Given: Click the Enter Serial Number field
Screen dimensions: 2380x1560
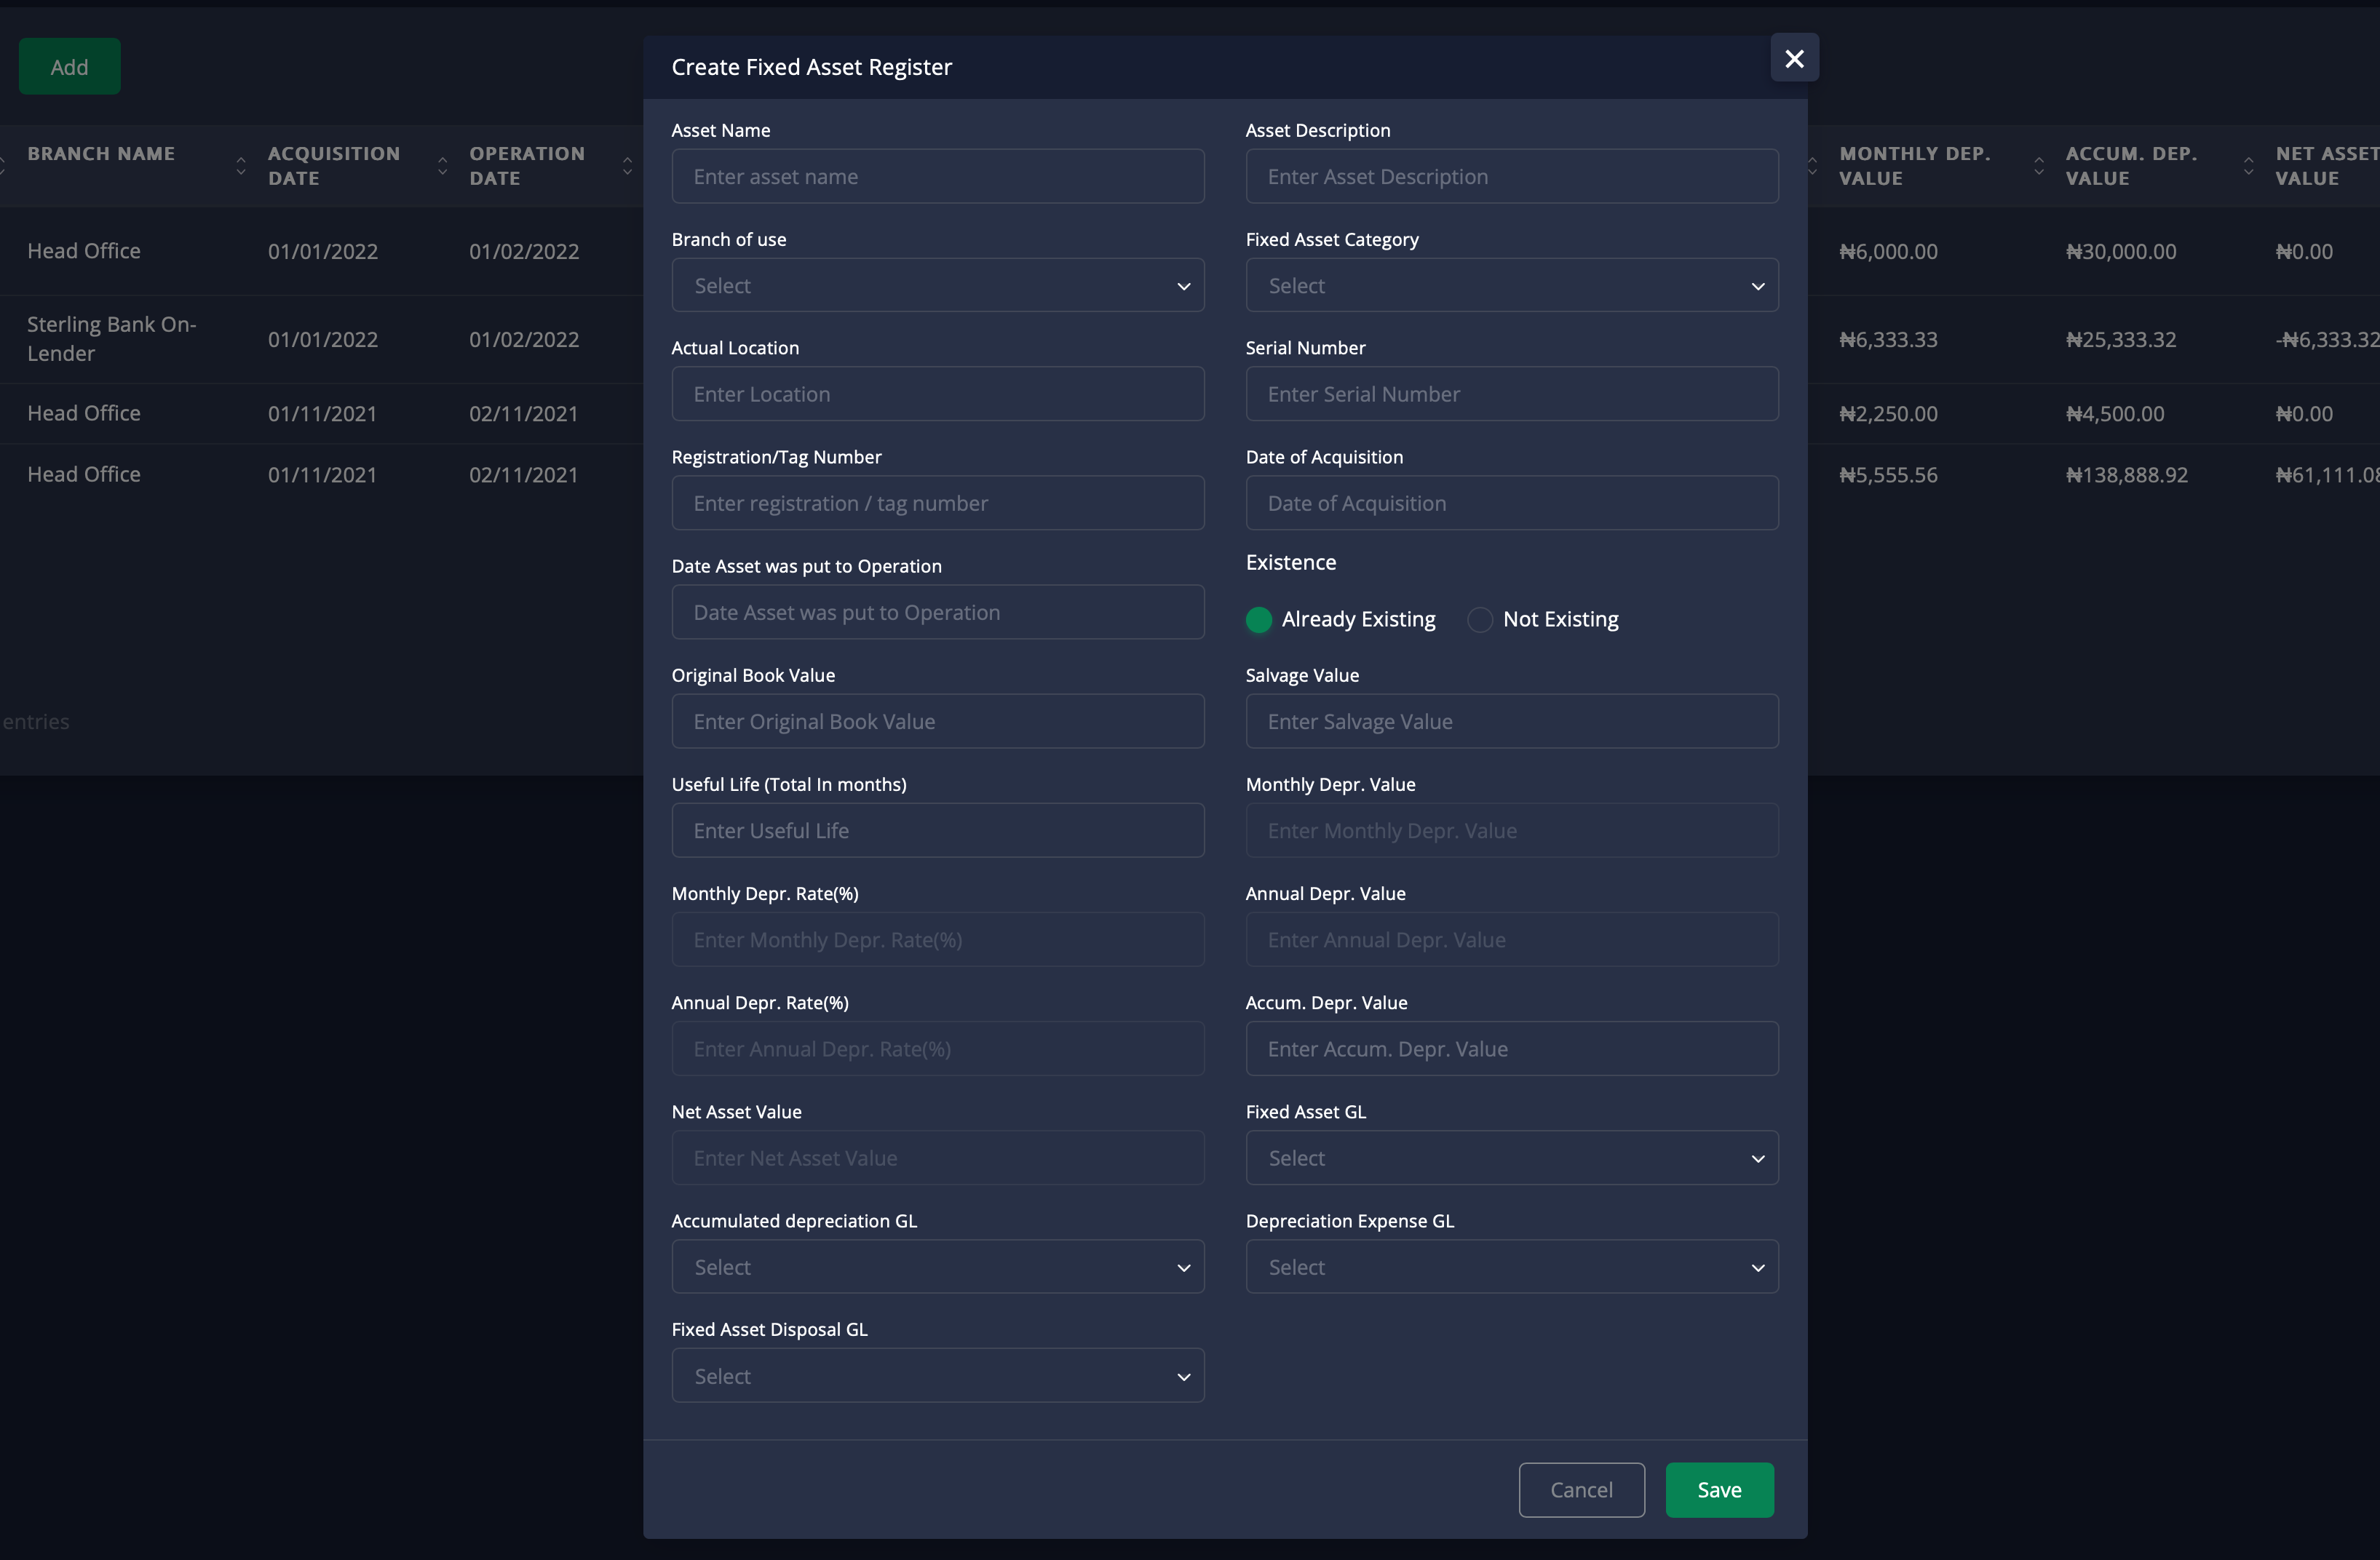Looking at the screenshot, I should pyautogui.click(x=1511, y=395).
